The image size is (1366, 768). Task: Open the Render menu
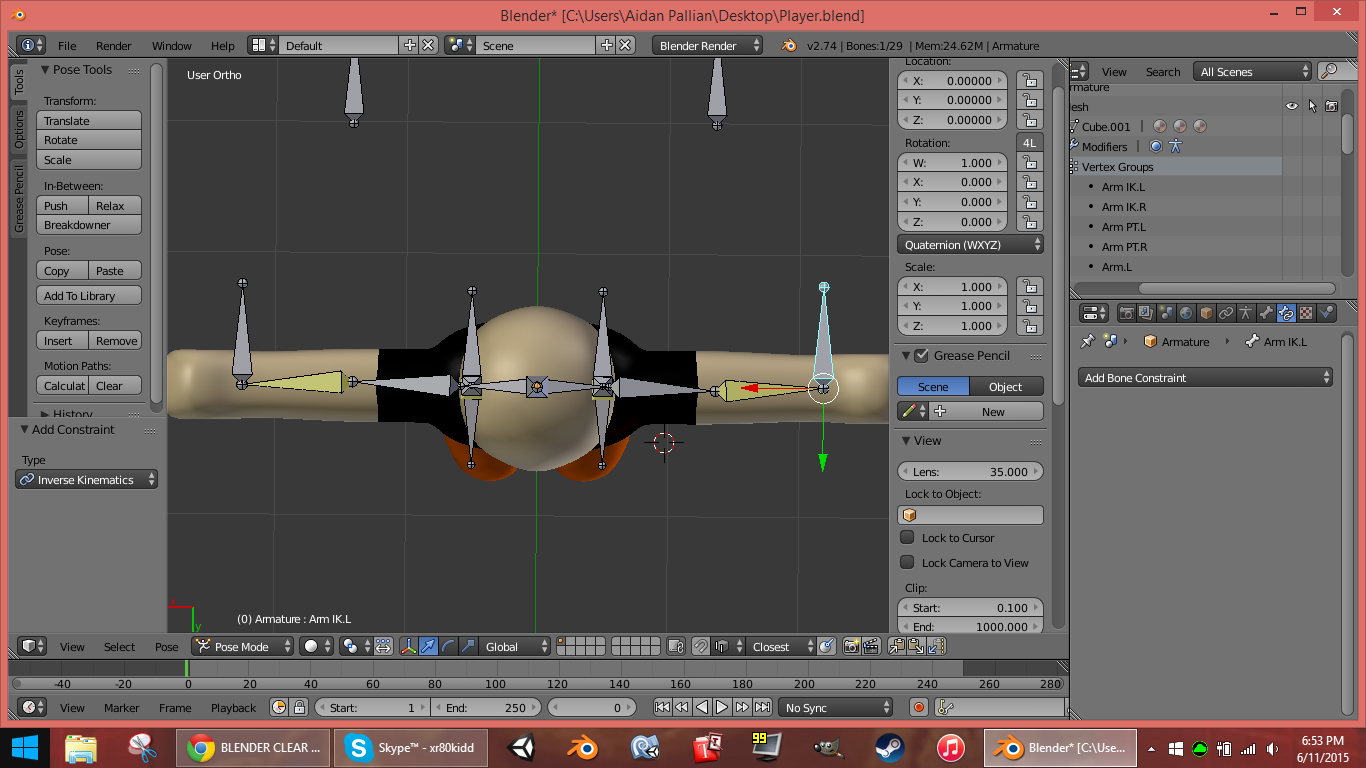(114, 46)
